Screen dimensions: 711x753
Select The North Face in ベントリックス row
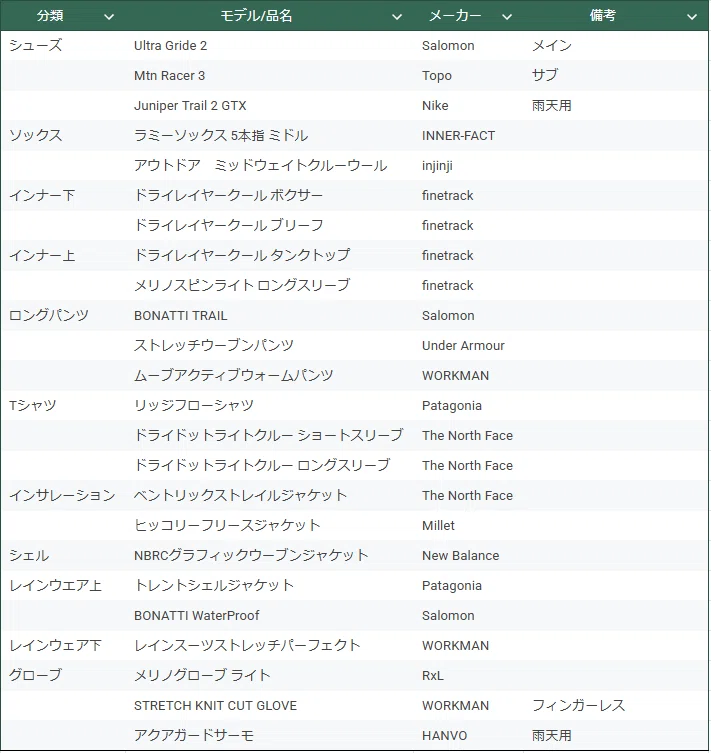click(x=468, y=495)
